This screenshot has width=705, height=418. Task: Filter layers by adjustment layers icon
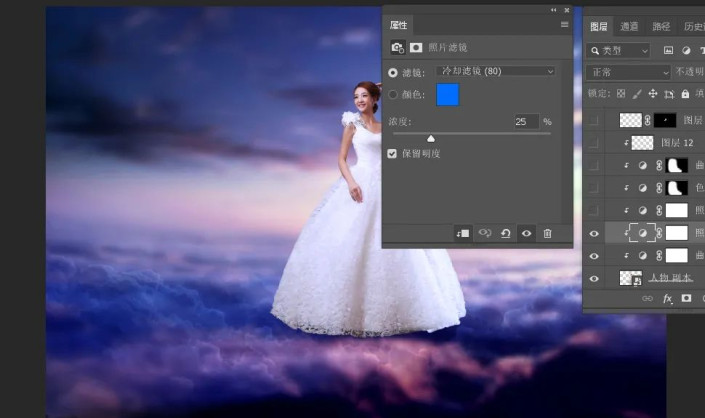(x=686, y=50)
